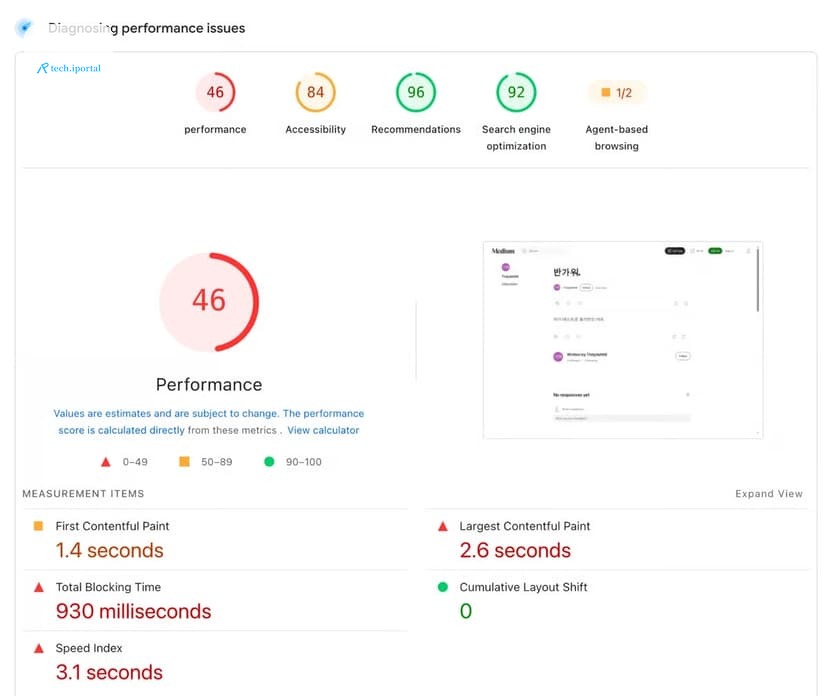Click the Total Blocking Time label
The width and height of the screenshot is (828, 696).
(x=108, y=587)
